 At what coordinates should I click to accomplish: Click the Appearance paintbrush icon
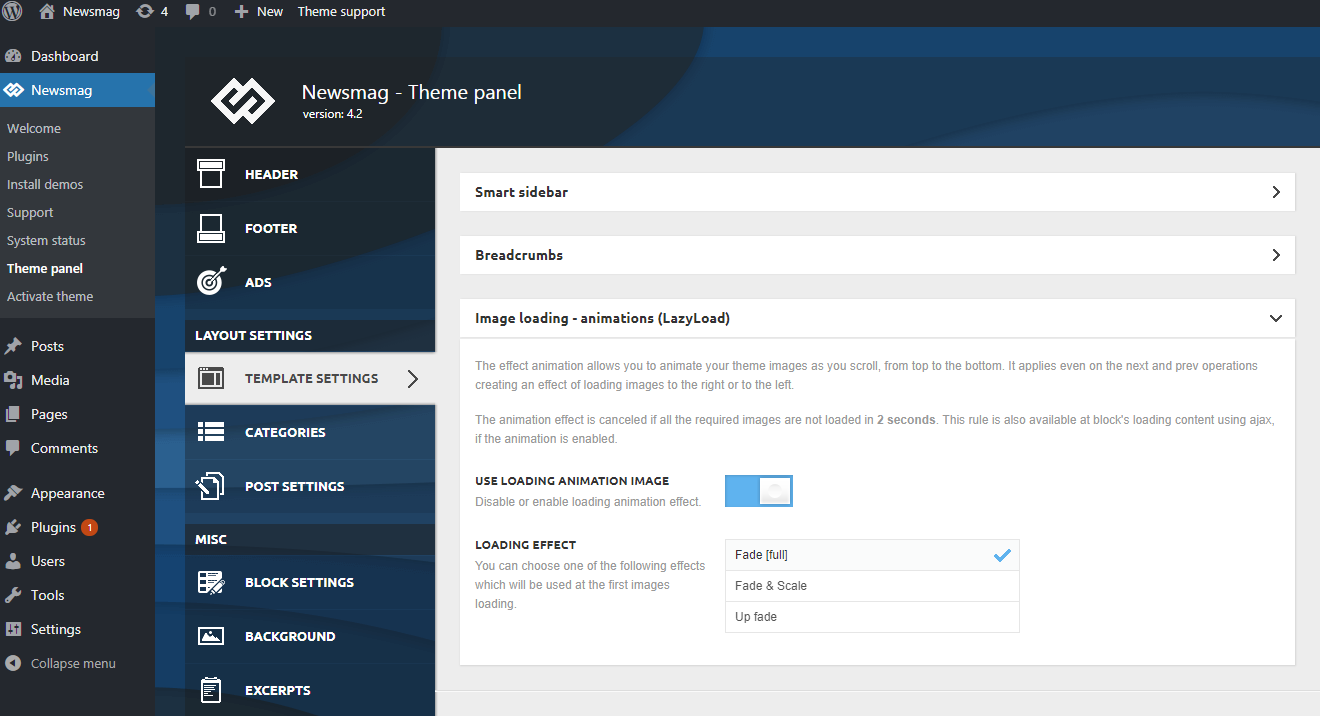(x=13, y=493)
